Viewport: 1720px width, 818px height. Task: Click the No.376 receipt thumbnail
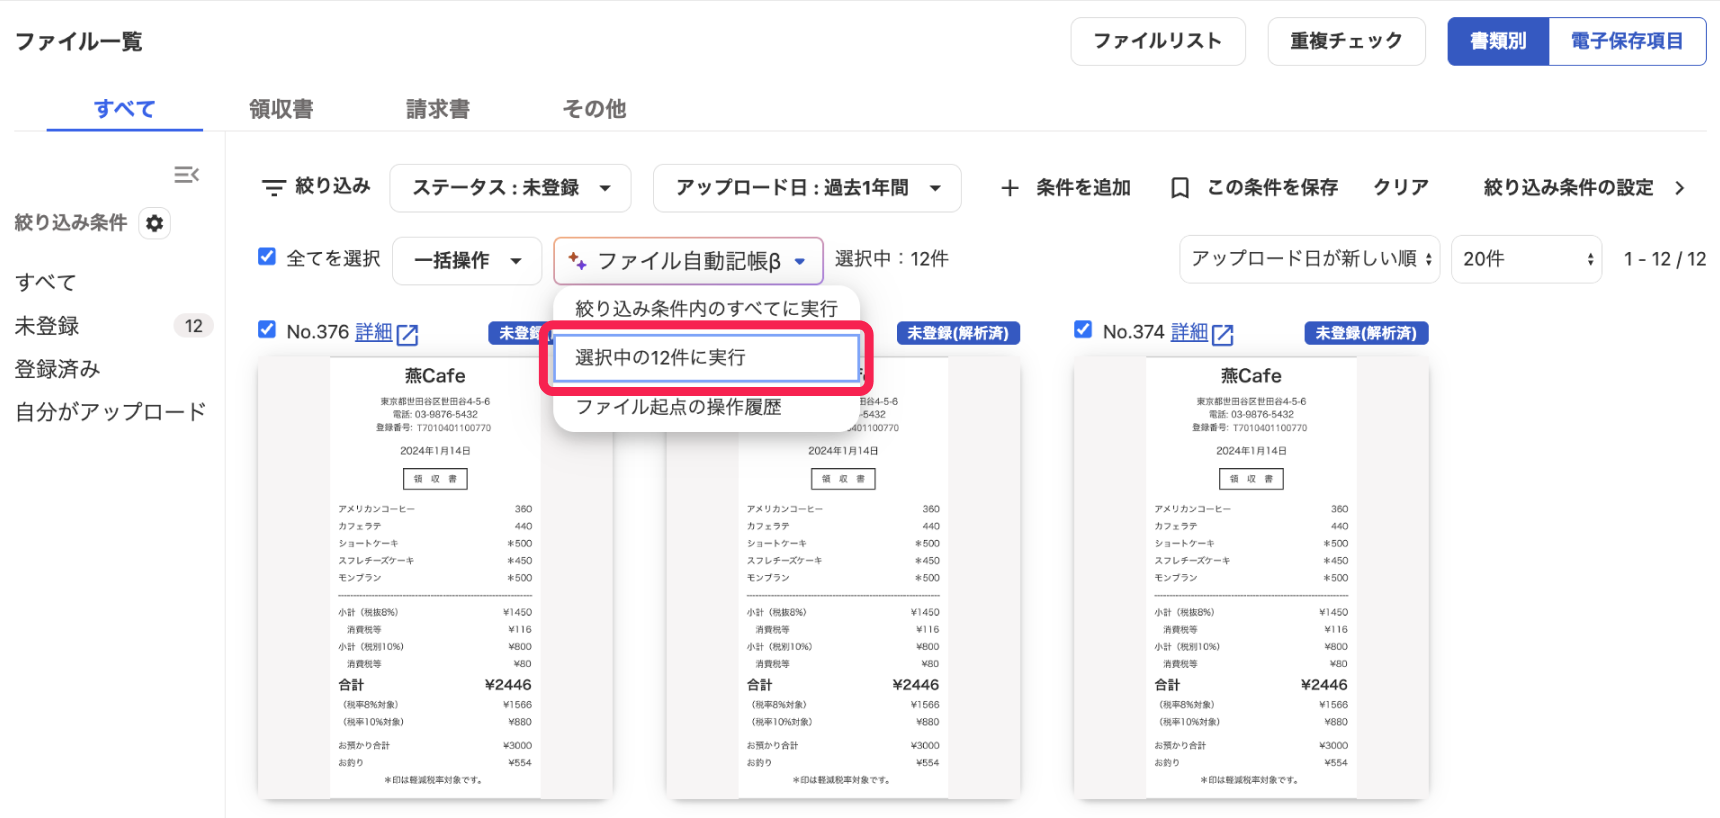click(435, 578)
